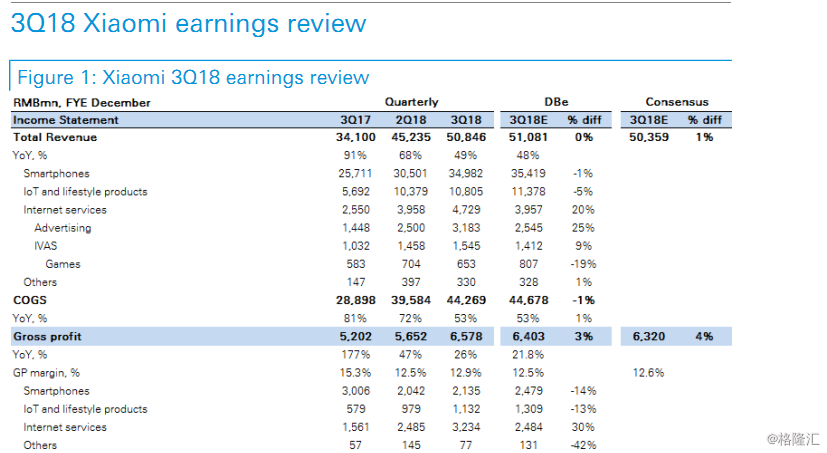The height and width of the screenshot is (453, 827).
Task: Select the consensus GP margin '12.6%'
Action: coord(649,373)
